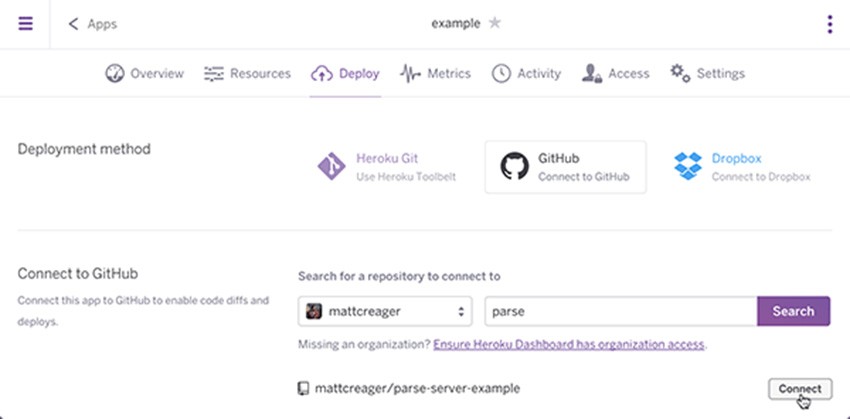
Task: Click the GitHub octocat icon
Action: [514, 166]
